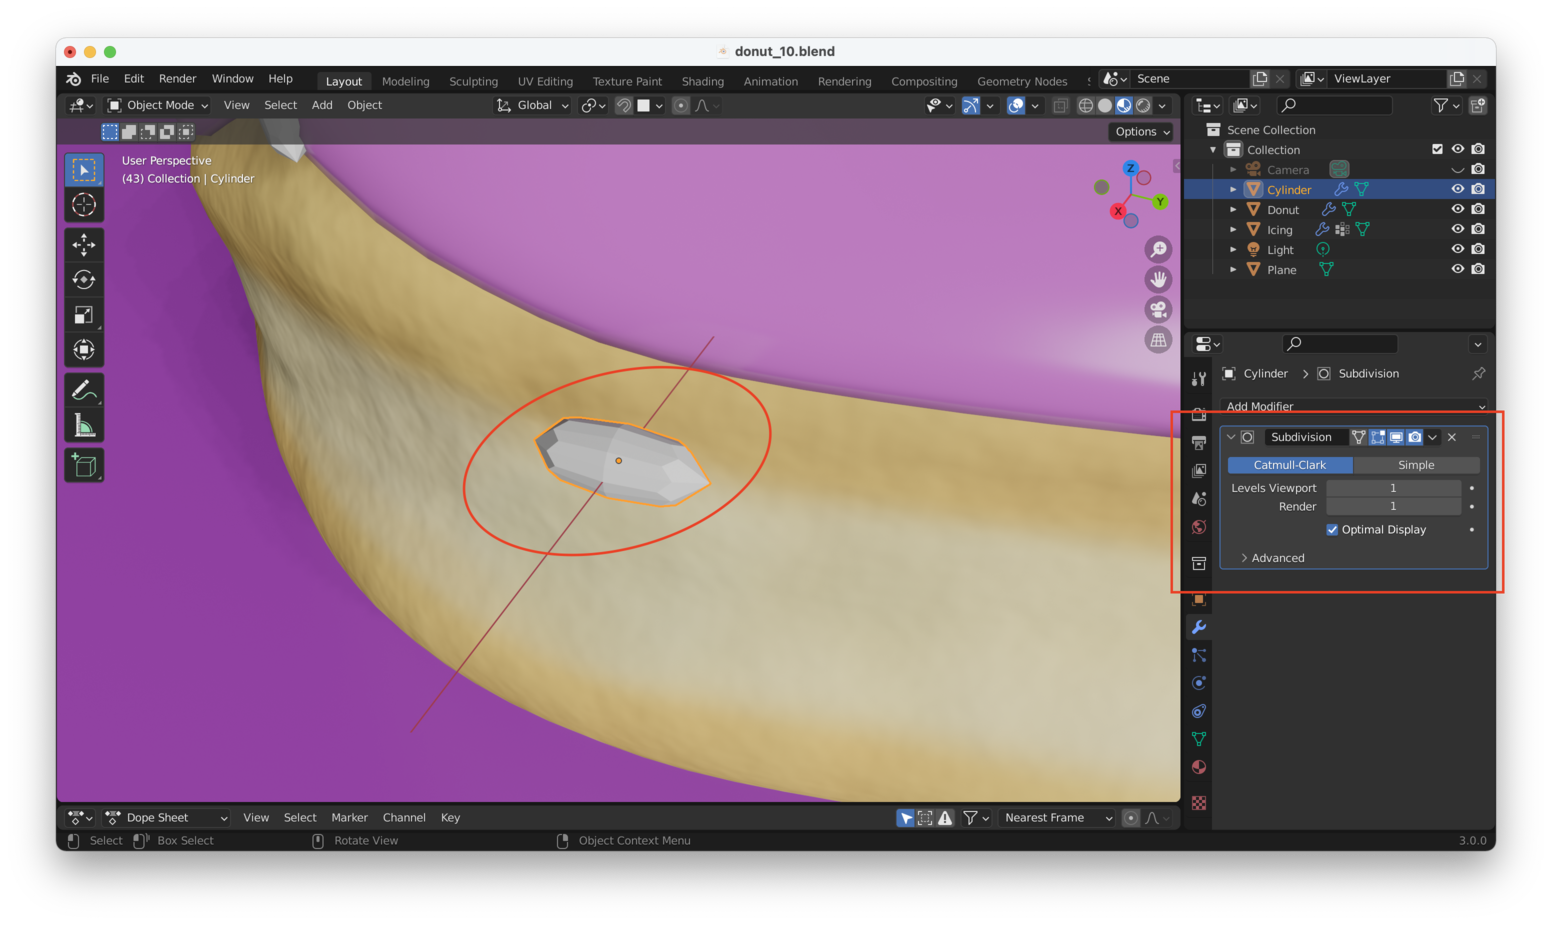Toggle Icing object visibility eye
This screenshot has height=925, width=1552.
1457,229
